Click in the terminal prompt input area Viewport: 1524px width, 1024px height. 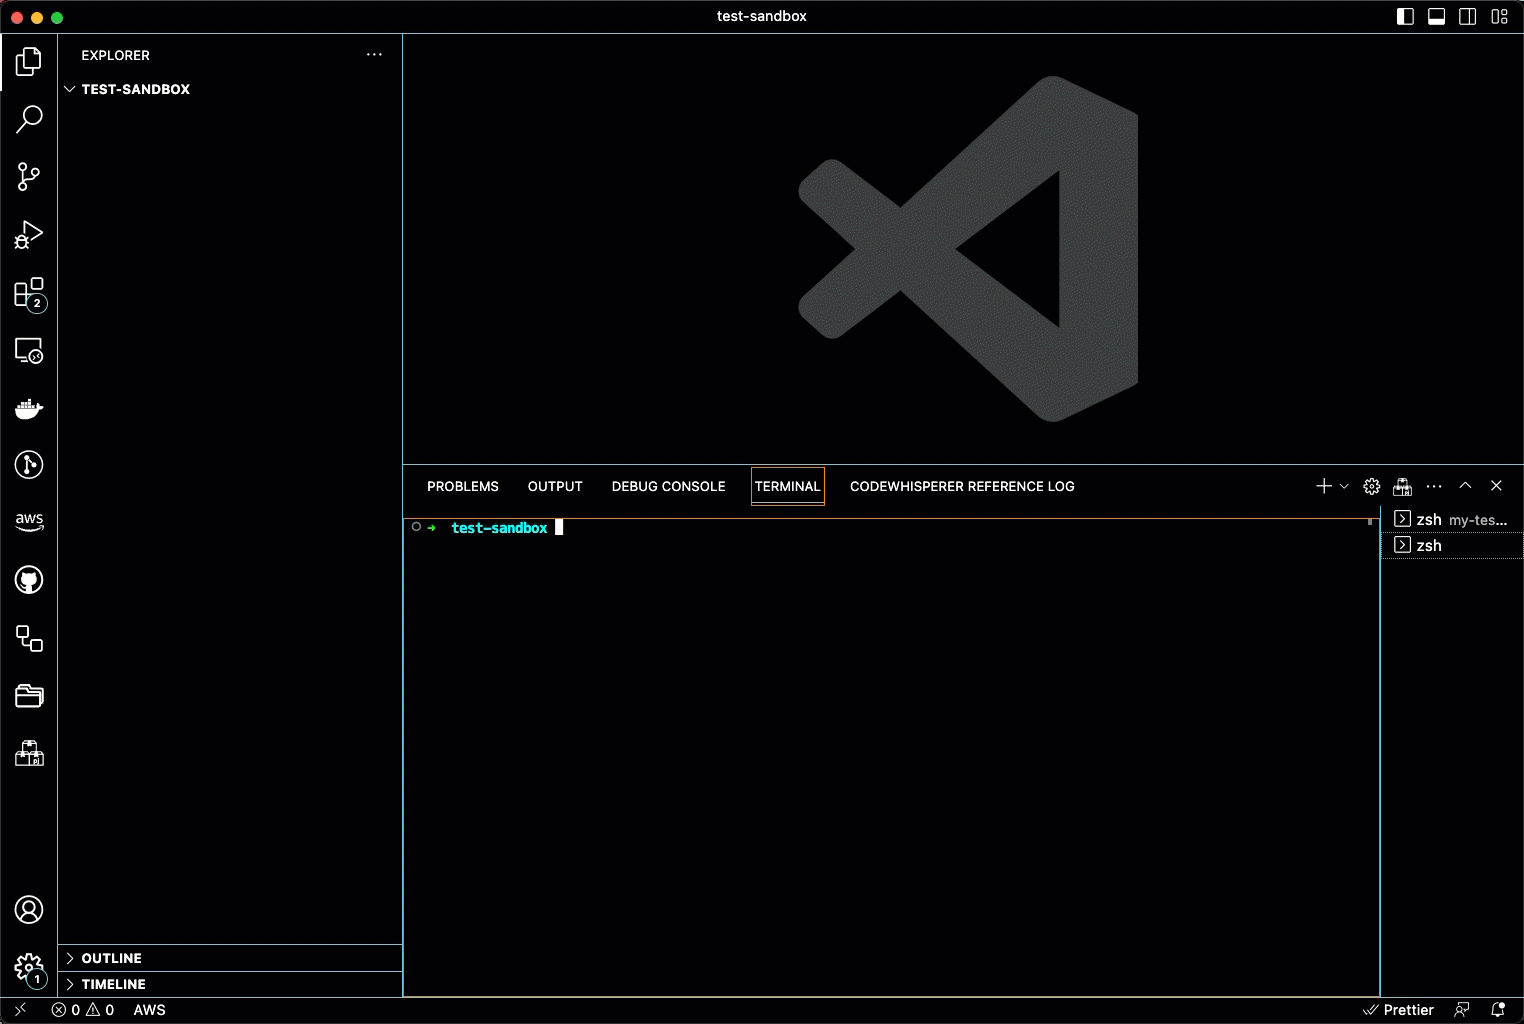tap(559, 528)
